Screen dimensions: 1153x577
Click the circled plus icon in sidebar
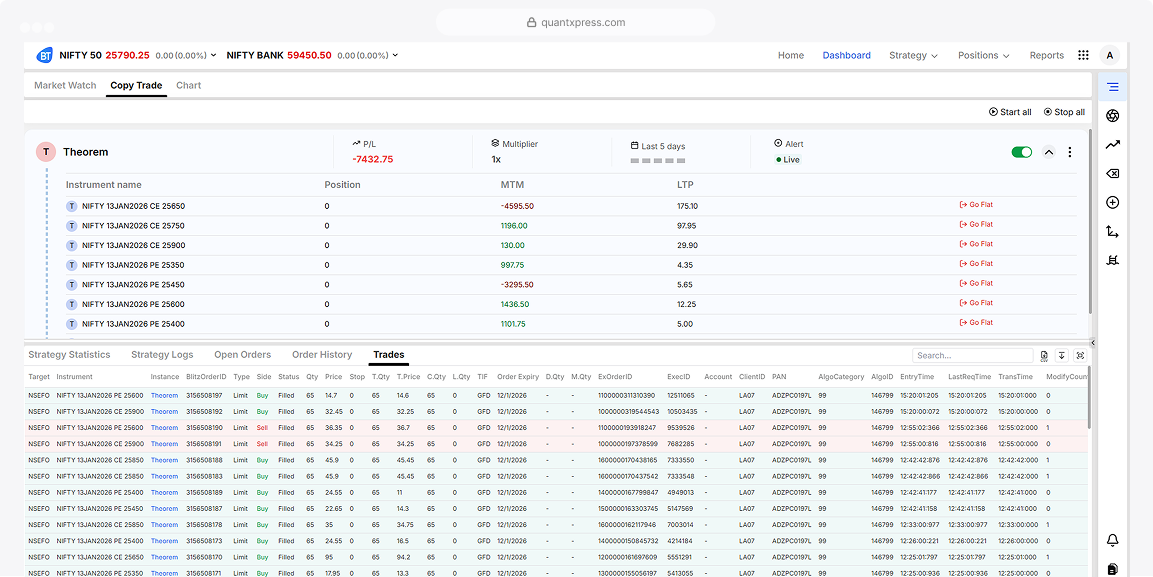point(1113,202)
